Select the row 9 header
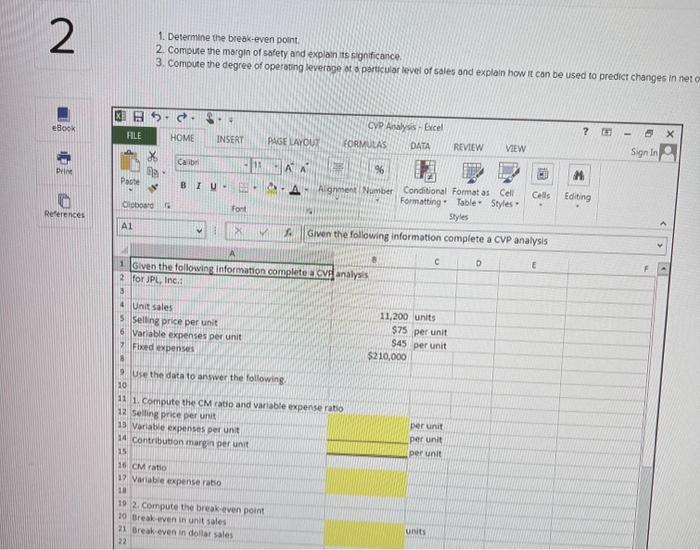The height and width of the screenshot is (550, 700). pos(122,372)
